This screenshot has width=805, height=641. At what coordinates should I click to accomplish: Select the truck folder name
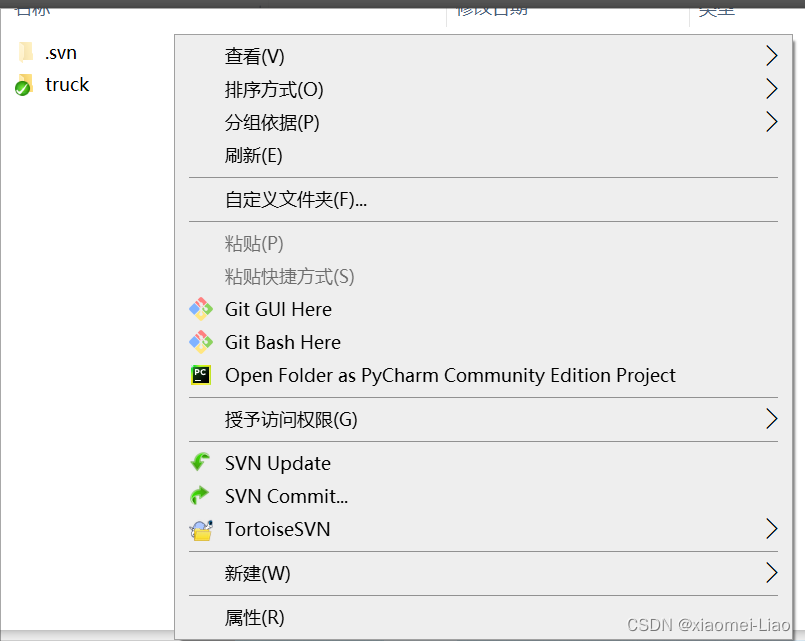pos(67,85)
